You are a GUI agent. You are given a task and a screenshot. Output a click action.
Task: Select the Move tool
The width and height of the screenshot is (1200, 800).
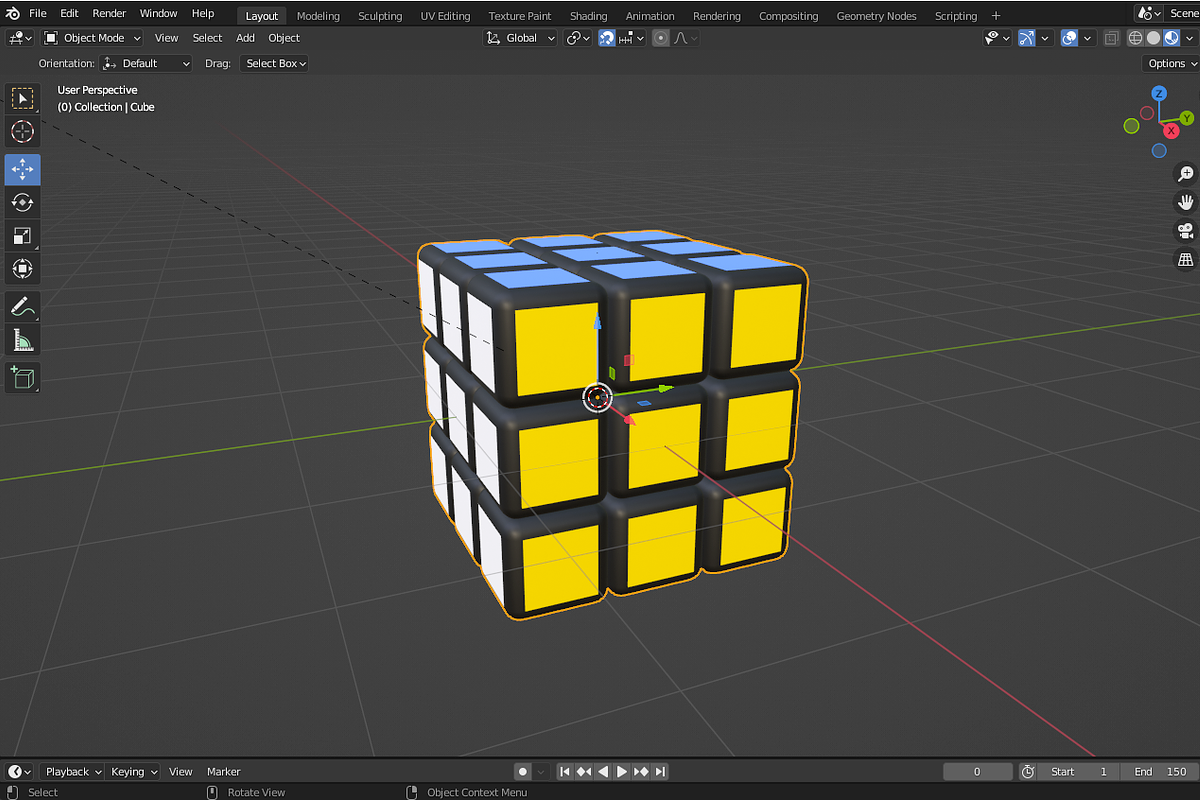click(x=22, y=170)
